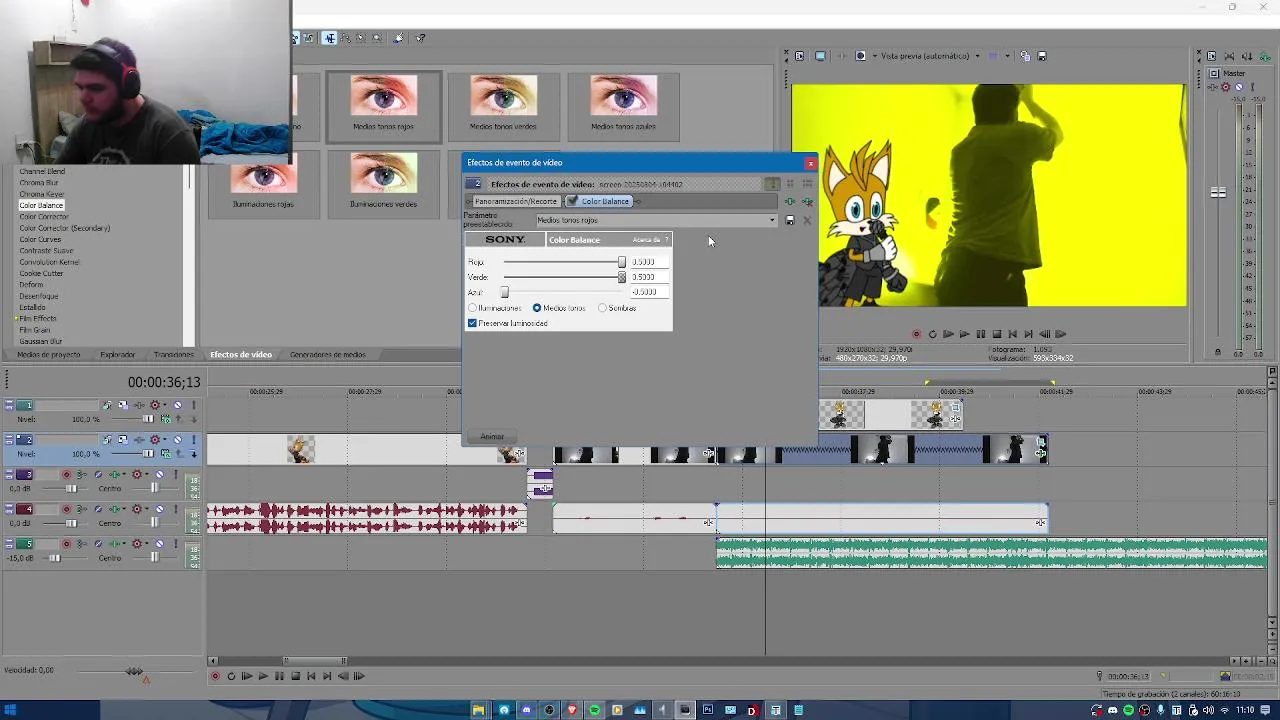The height and width of the screenshot is (720, 1280).
Task: Select Color Corrector in effects list
Action: pos(44,216)
